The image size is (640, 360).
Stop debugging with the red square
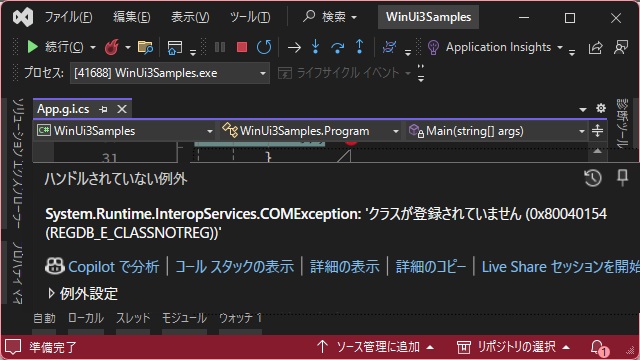click(x=242, y=47)
